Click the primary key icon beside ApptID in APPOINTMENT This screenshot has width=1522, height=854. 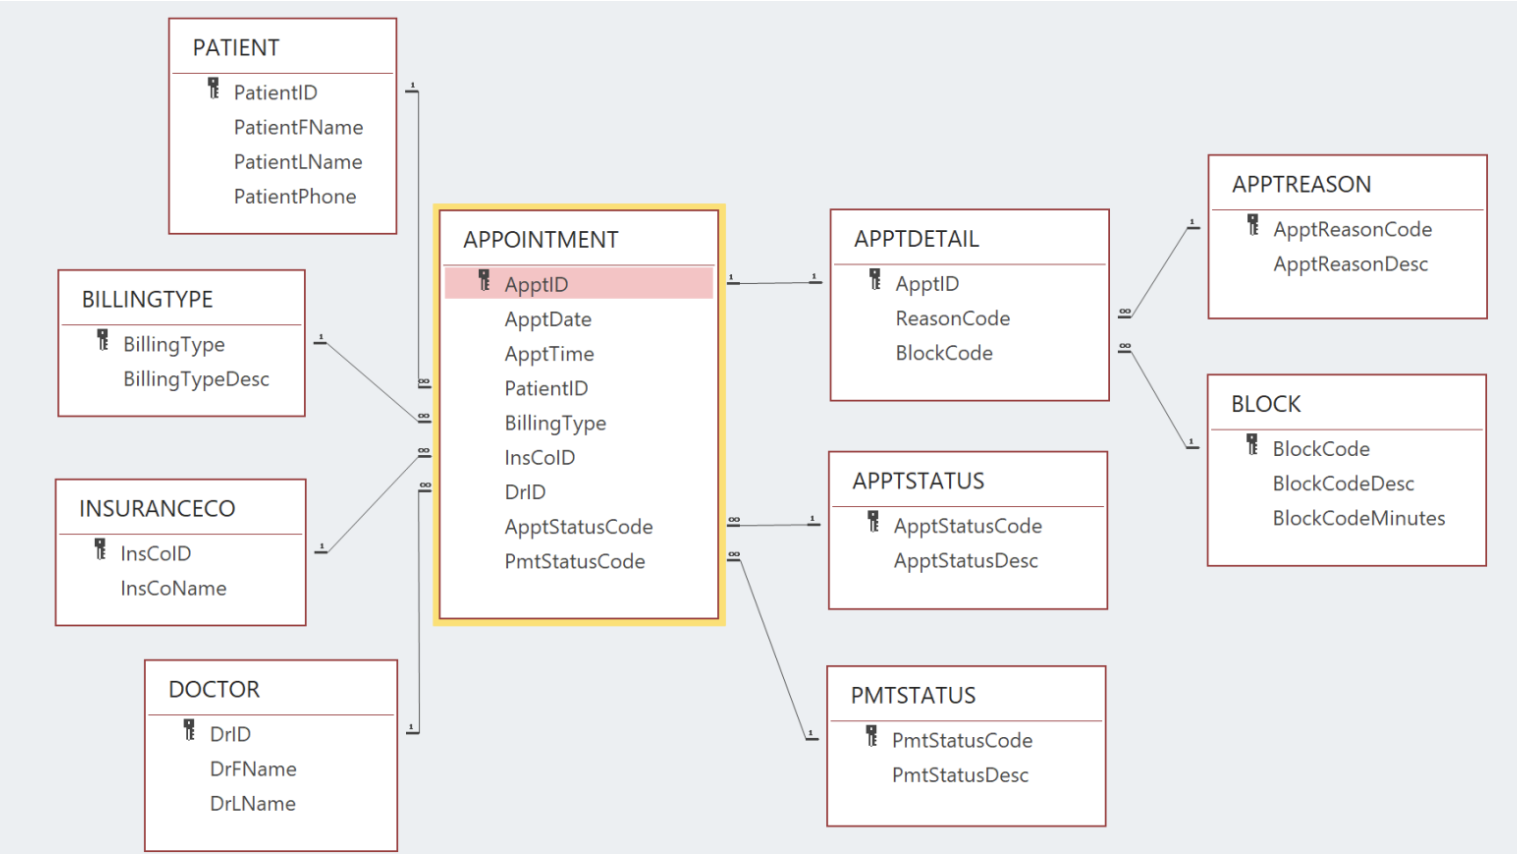[x=484, y=284]
